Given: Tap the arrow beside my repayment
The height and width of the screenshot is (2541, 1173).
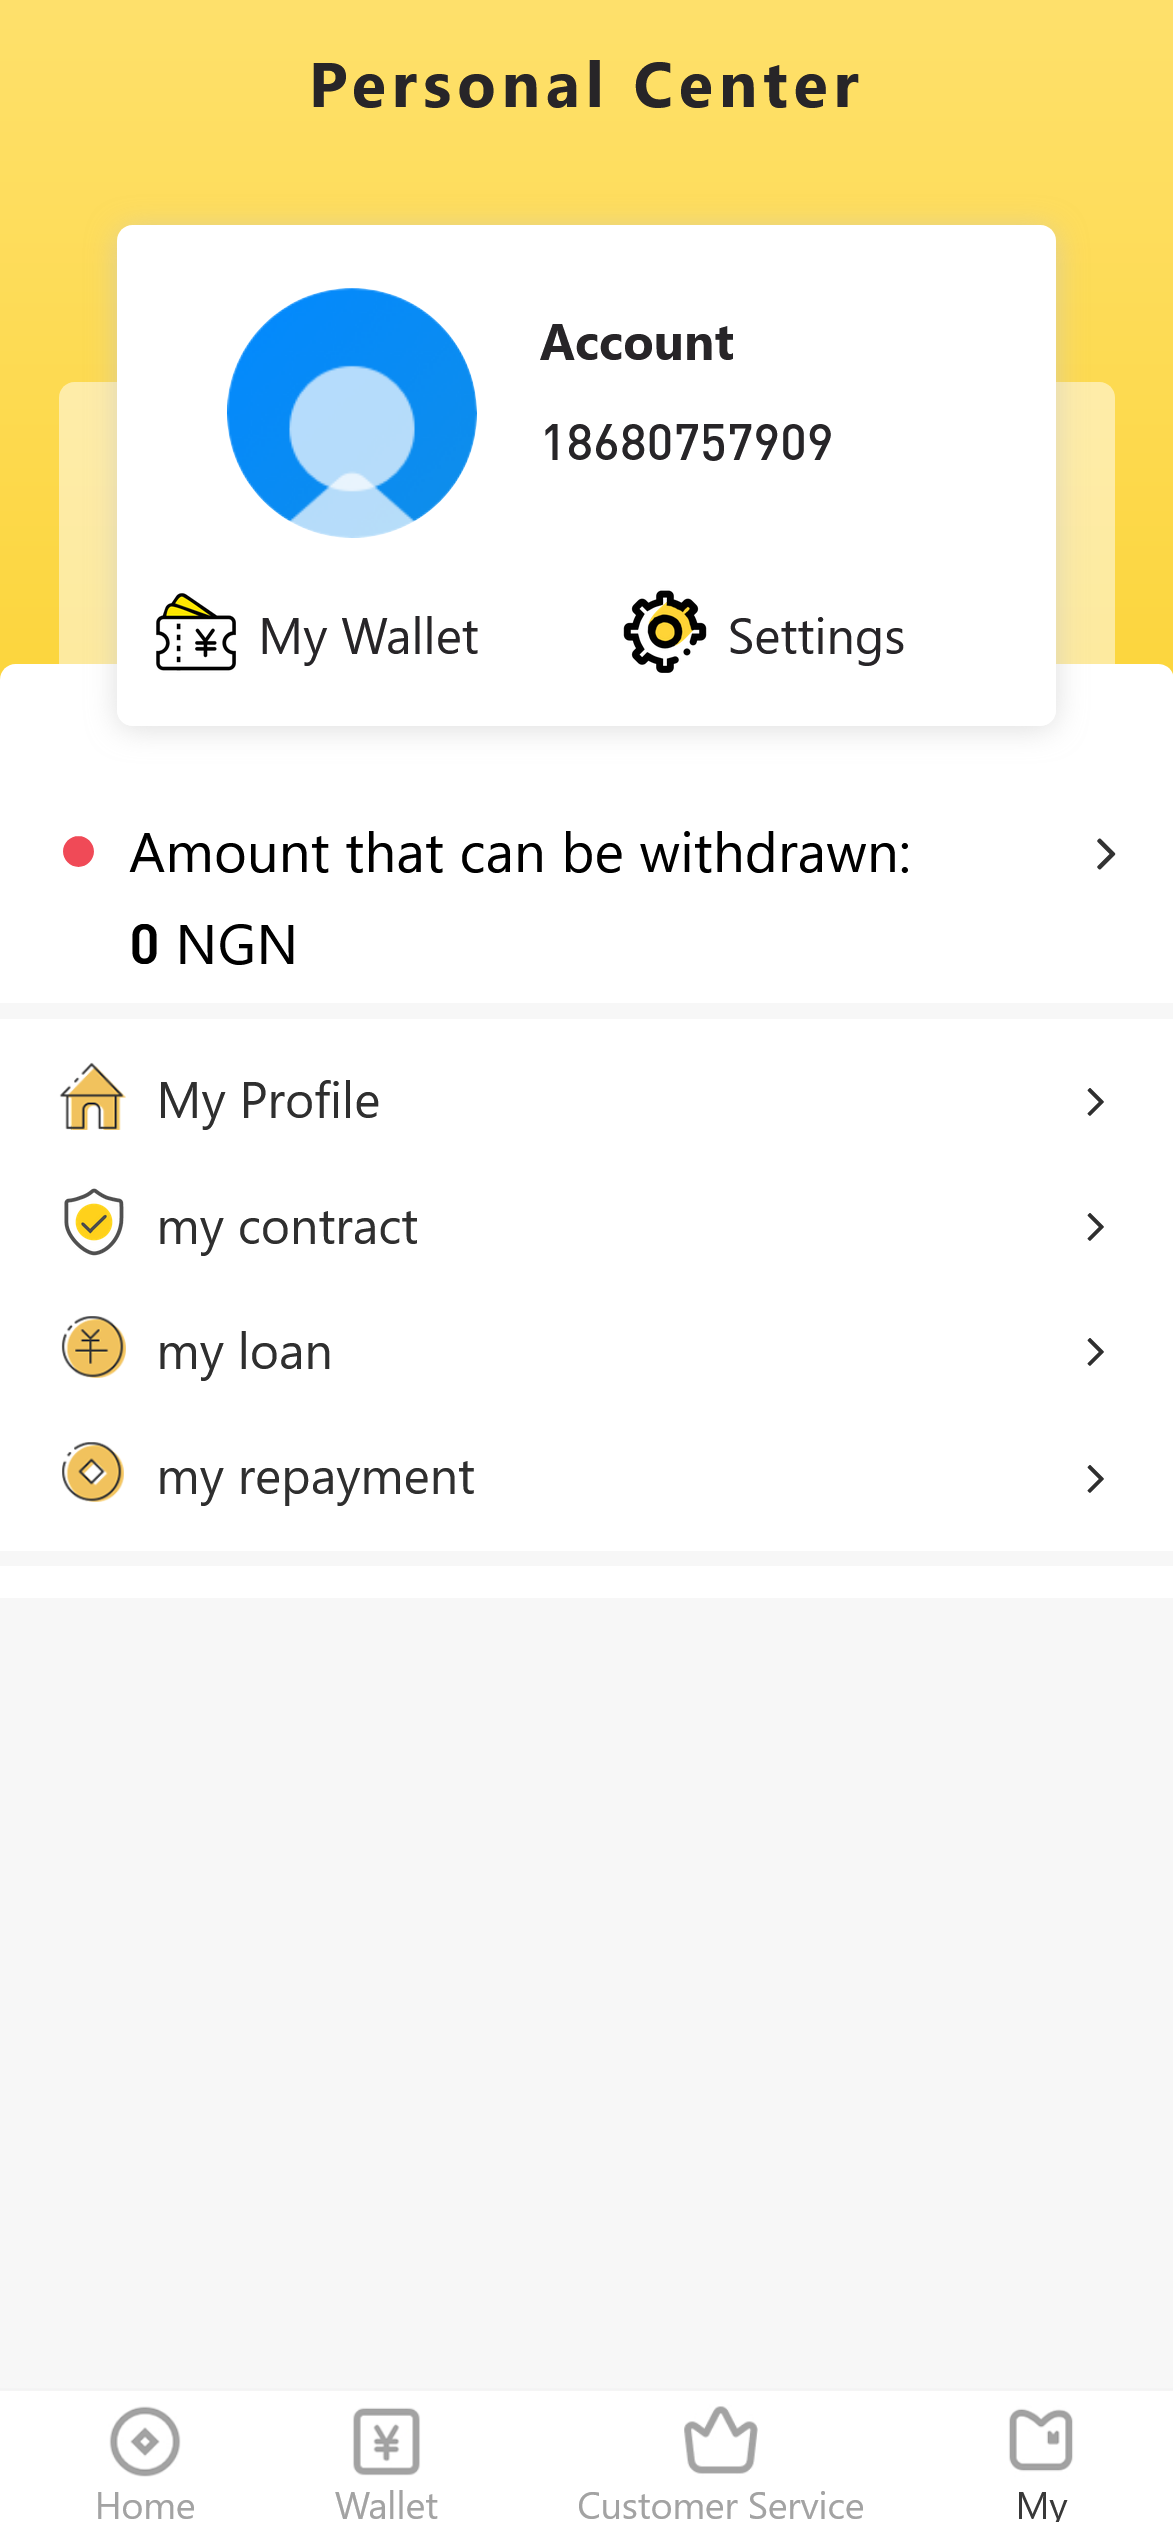Looking at the screenshot, I should tap(1096, 1478).
